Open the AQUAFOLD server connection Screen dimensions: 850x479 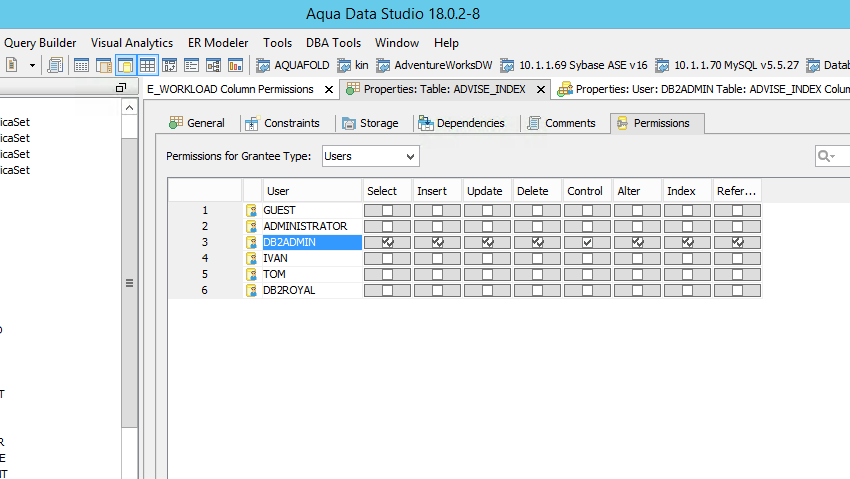click(293, 66)
